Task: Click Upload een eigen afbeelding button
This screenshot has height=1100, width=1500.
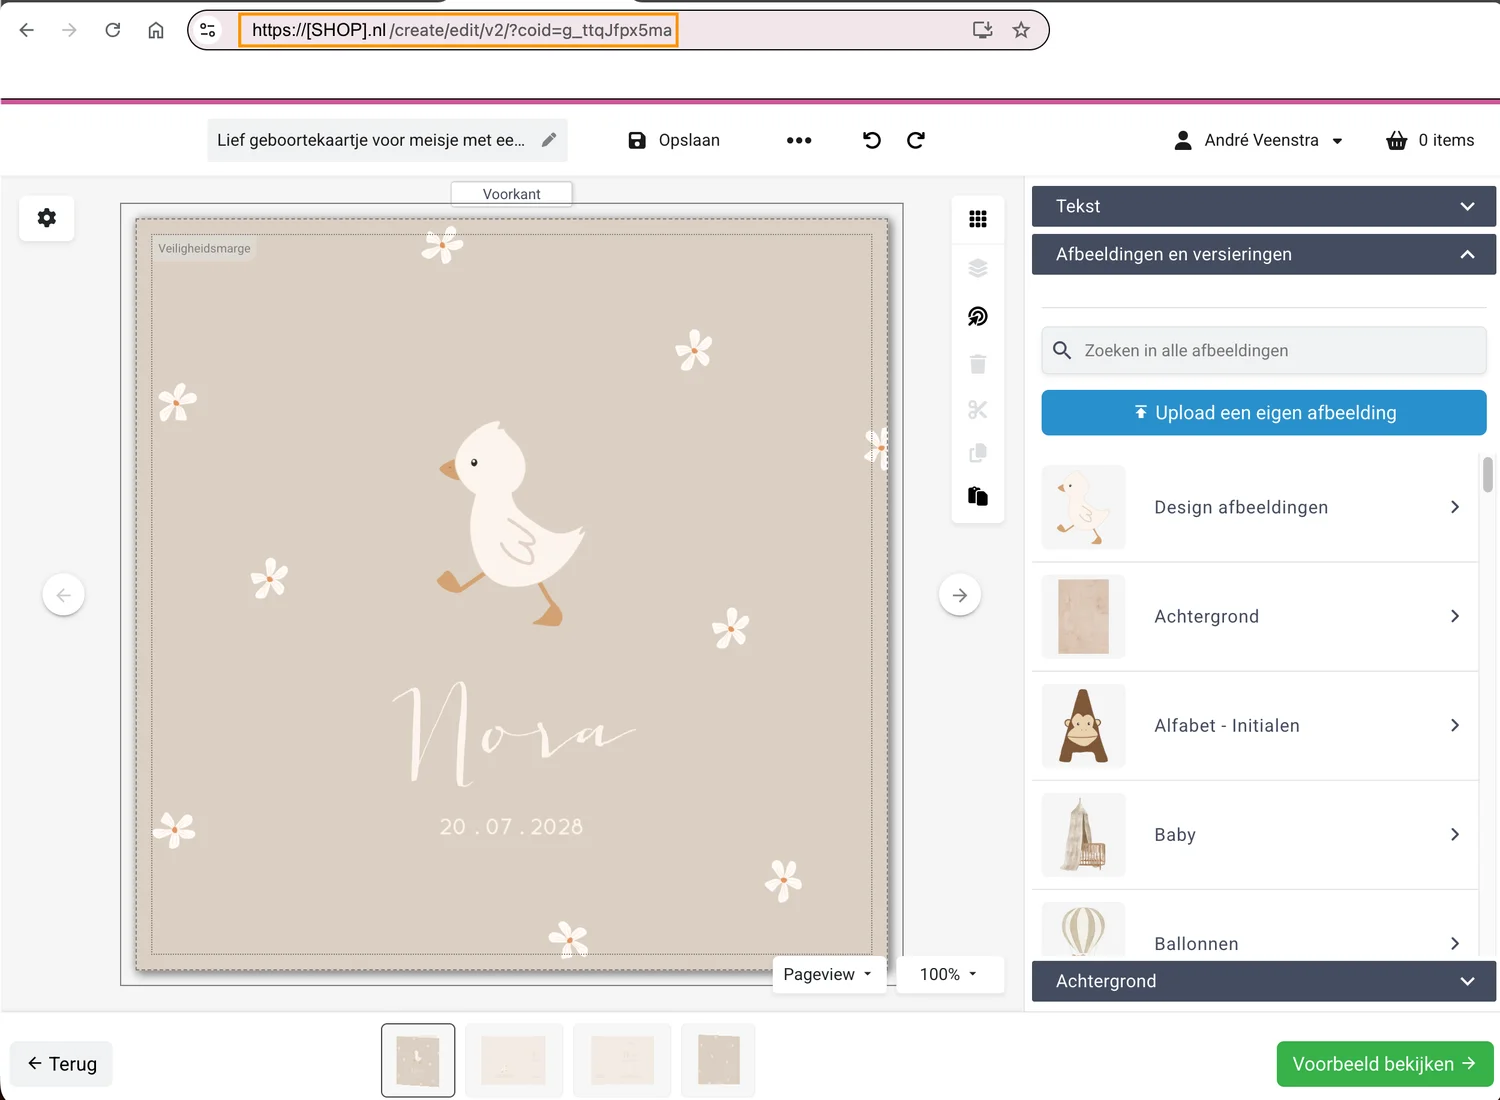Action: point(1263,413)
